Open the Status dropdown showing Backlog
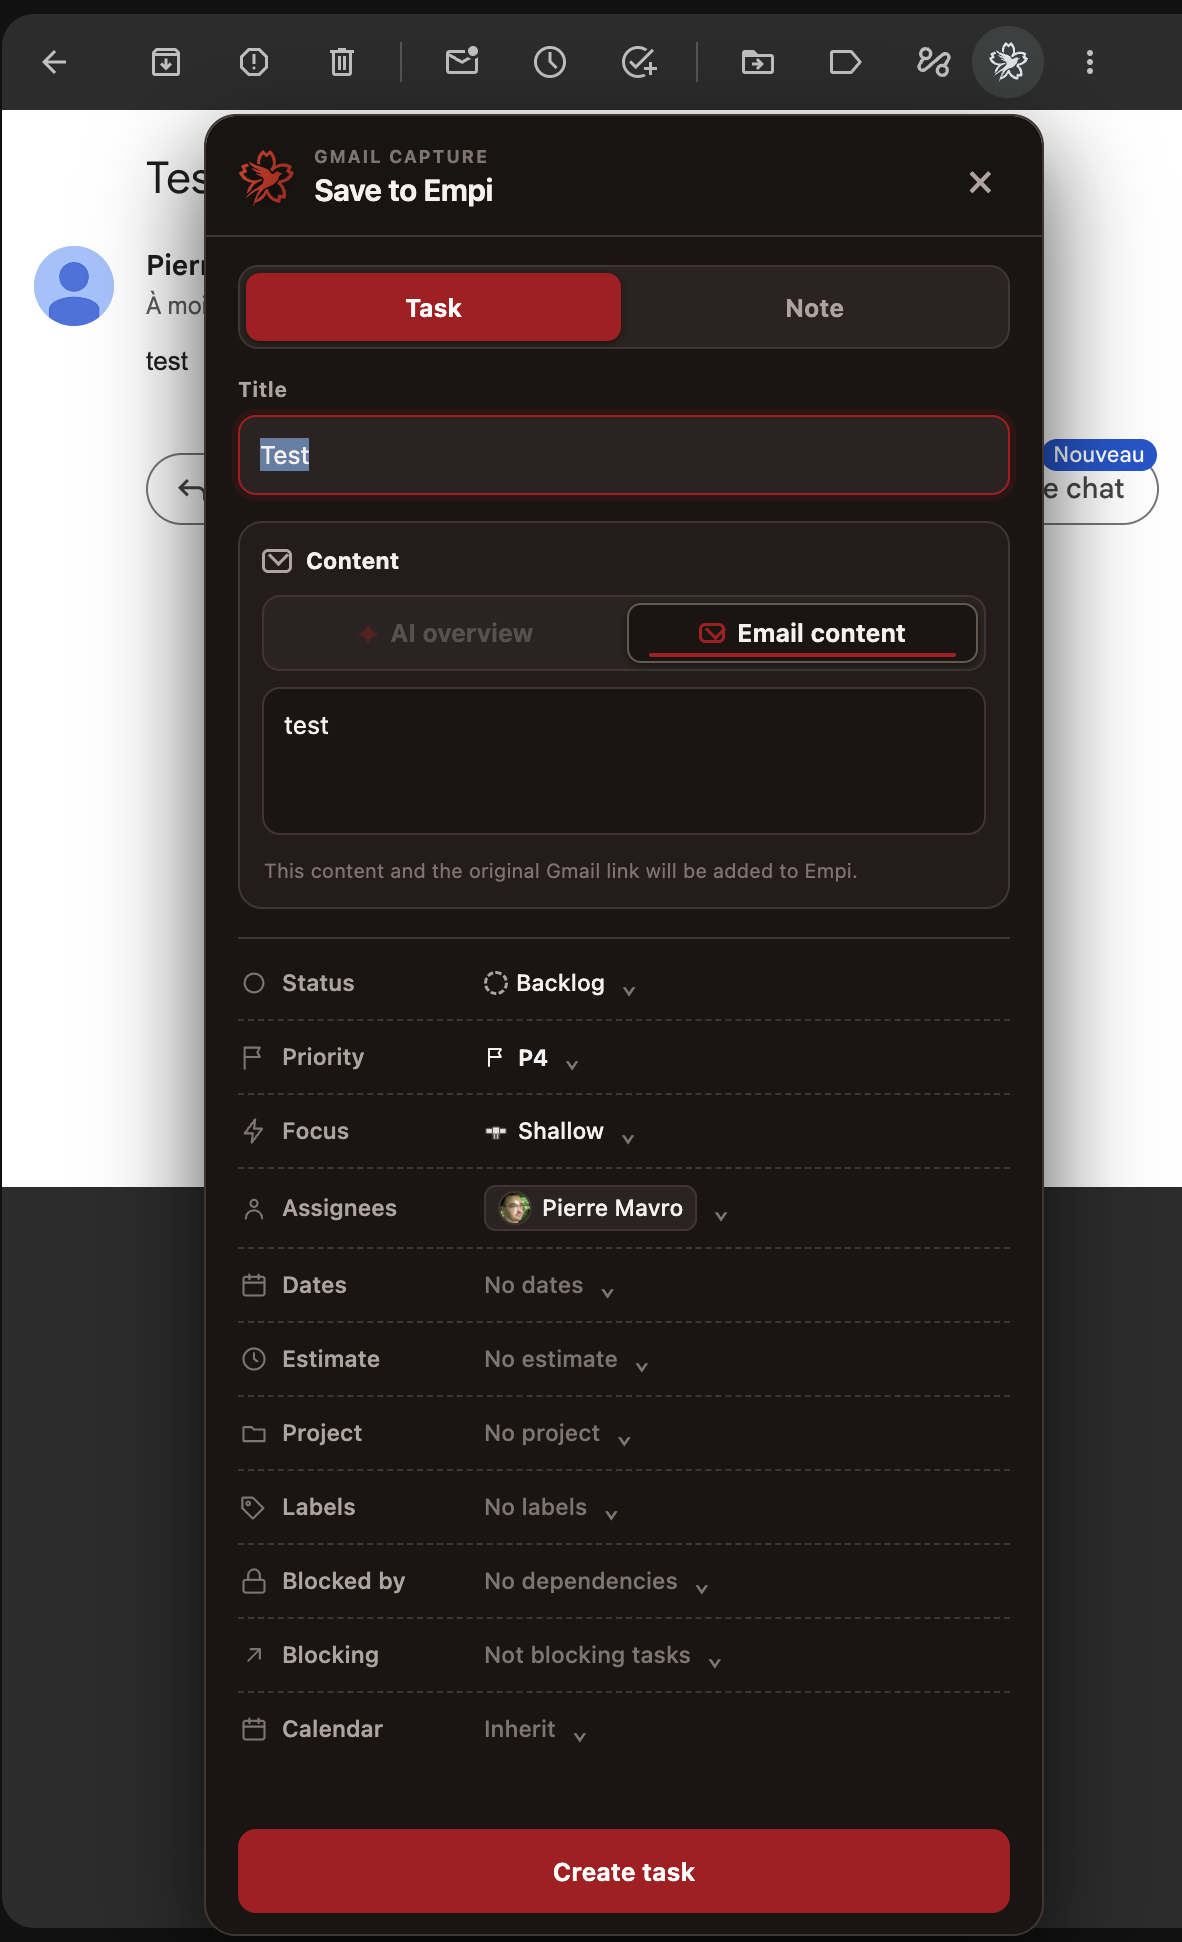 tap(560, 983)
